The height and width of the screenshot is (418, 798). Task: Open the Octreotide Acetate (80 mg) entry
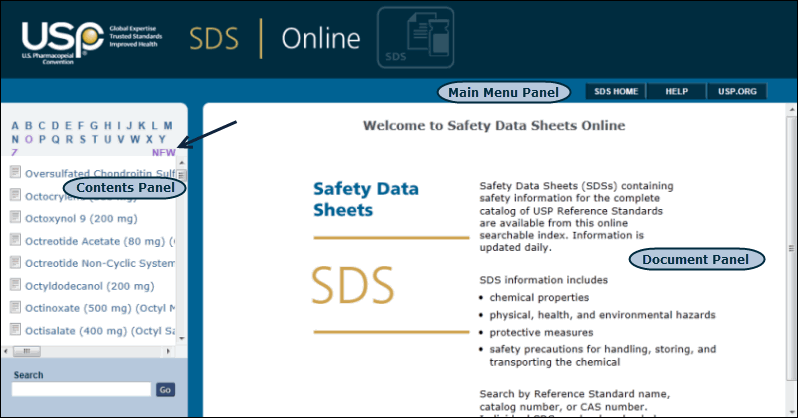pos(100,241)
